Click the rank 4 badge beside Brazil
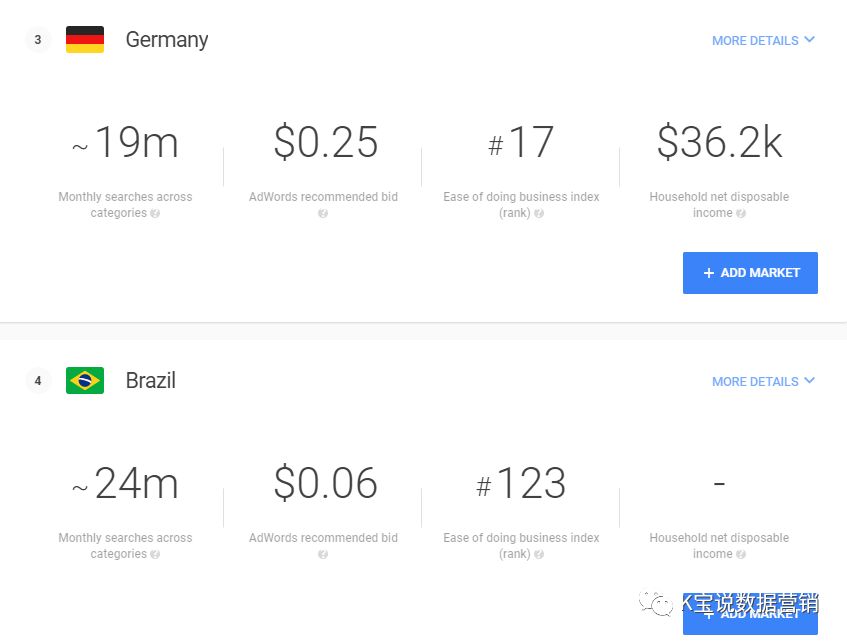 [x=38, y=381]
